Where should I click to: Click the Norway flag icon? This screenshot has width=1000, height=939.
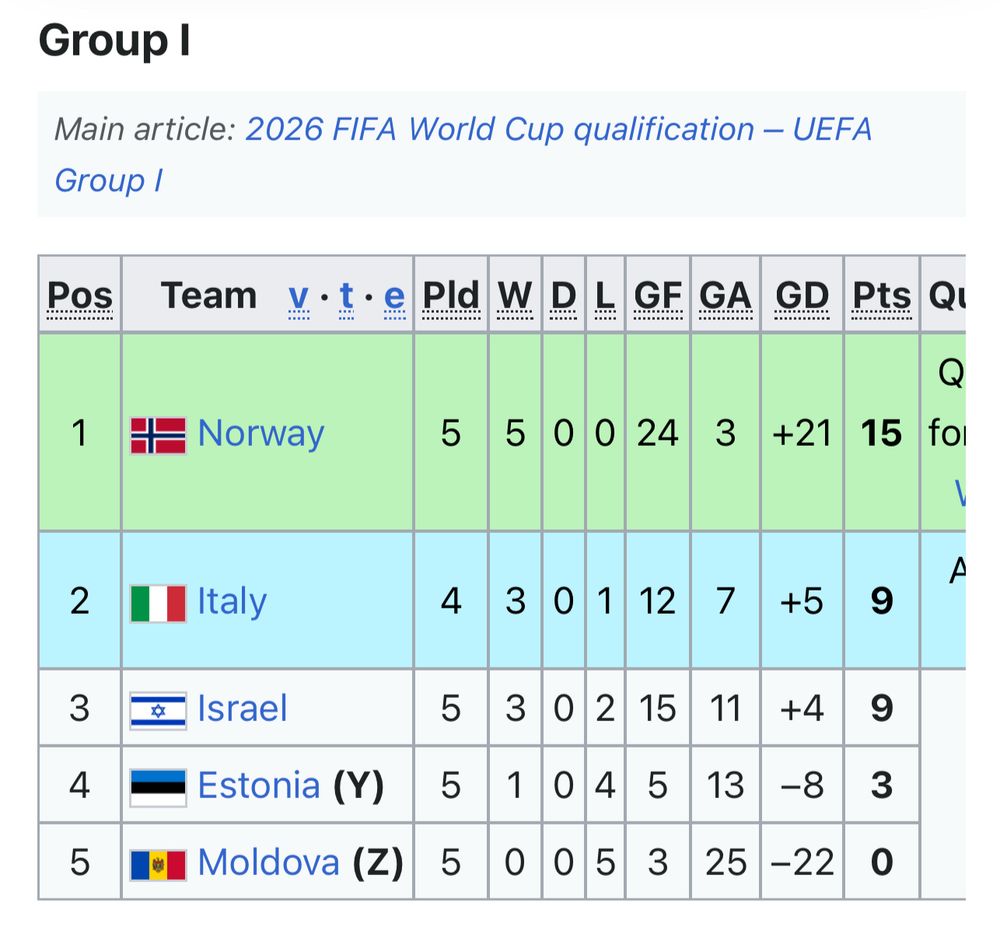(x=158, y=435)
